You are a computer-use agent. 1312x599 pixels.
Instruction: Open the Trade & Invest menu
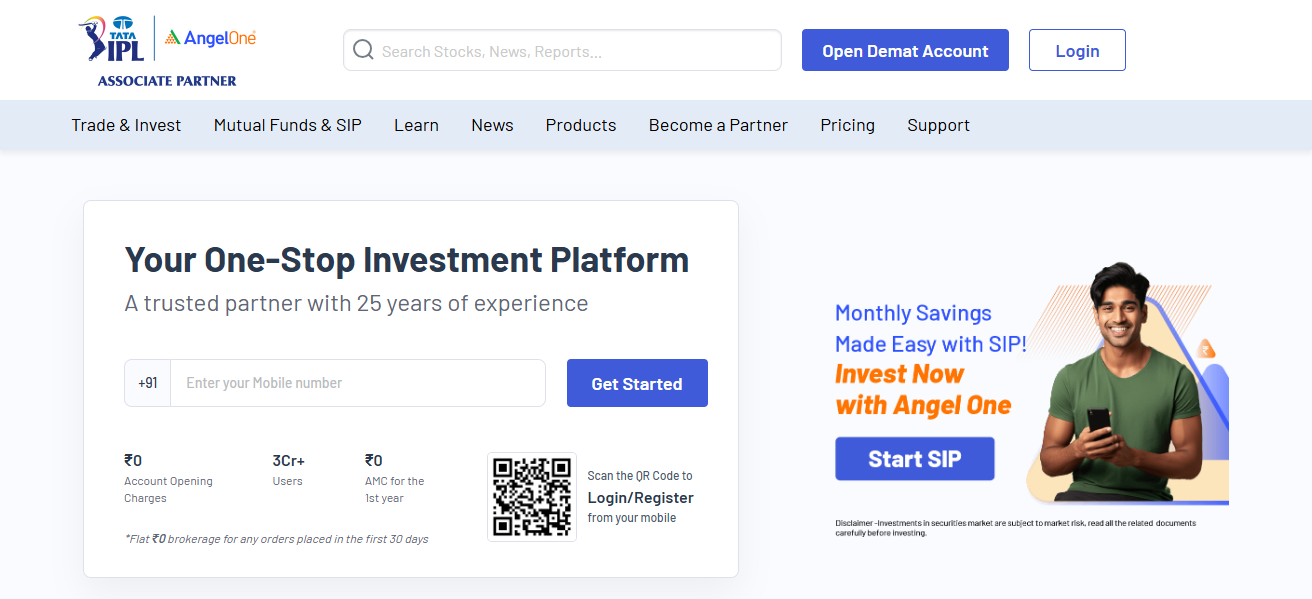pos(126,125)
